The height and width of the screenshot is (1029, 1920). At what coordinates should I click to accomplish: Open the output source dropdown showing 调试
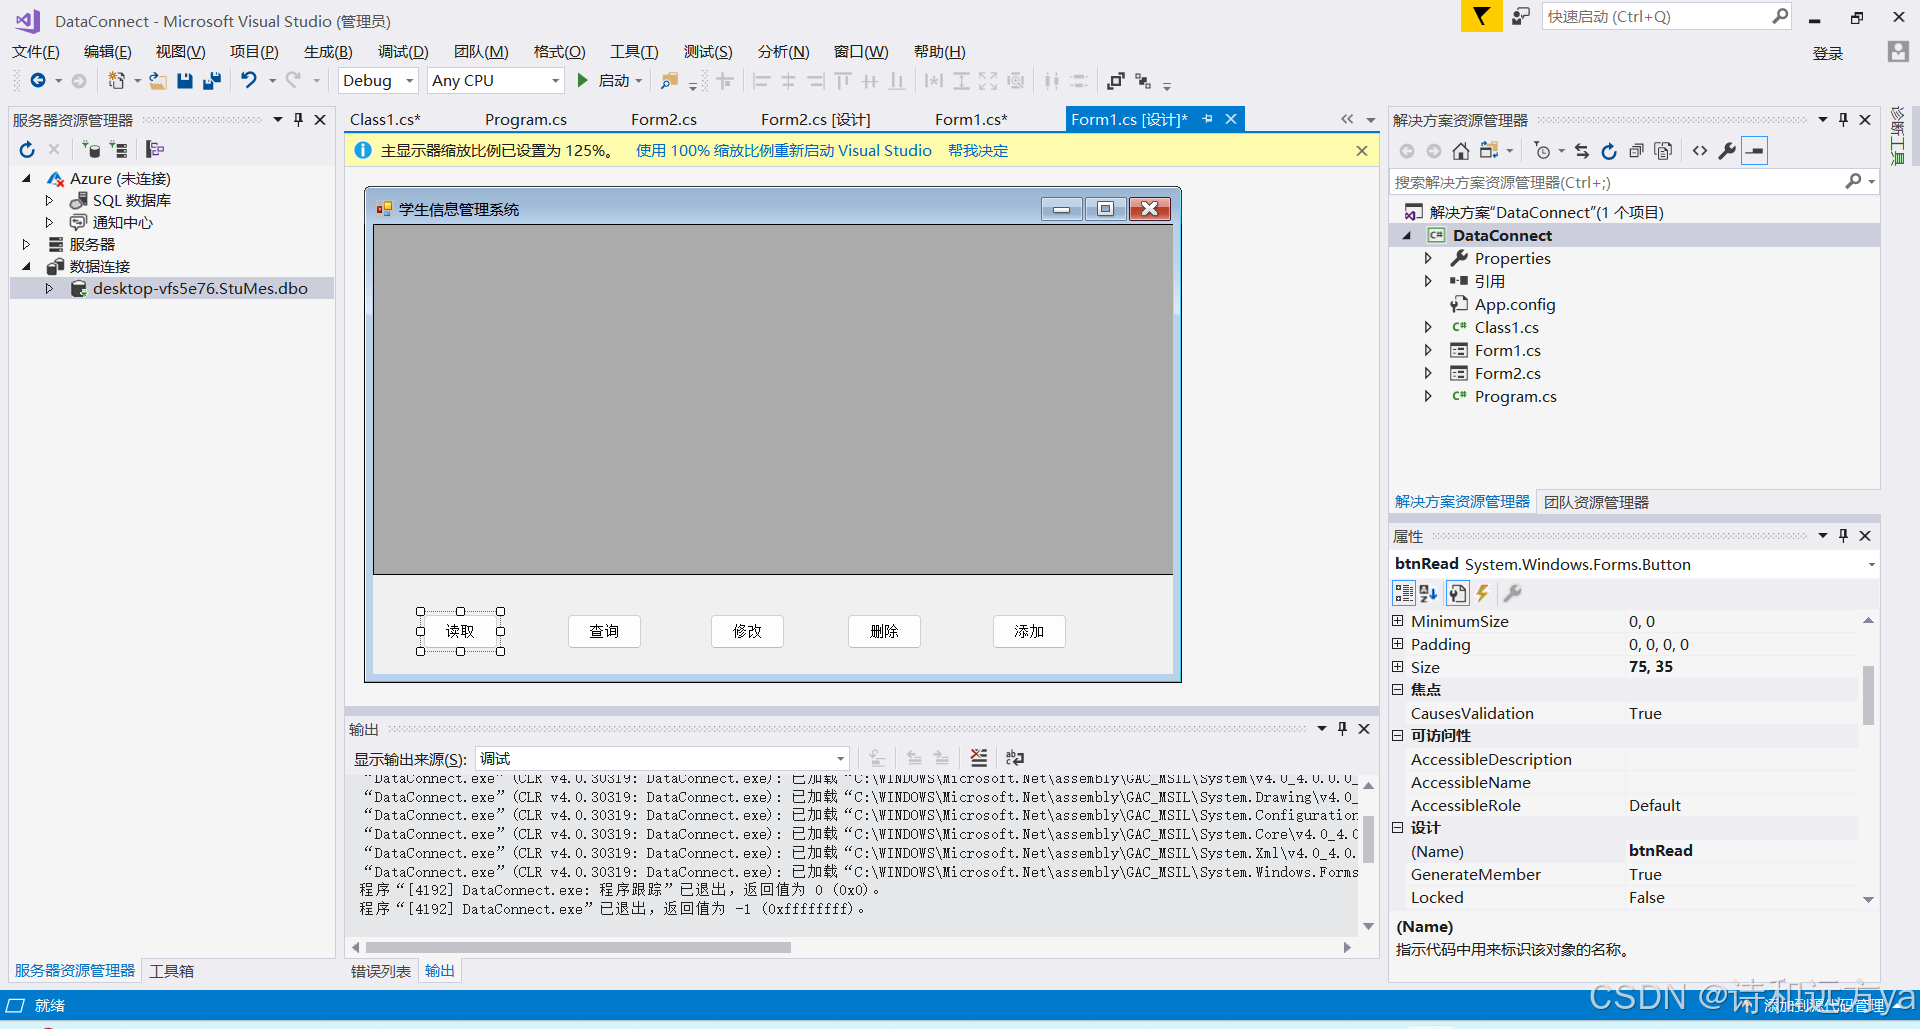pos(840,759)
